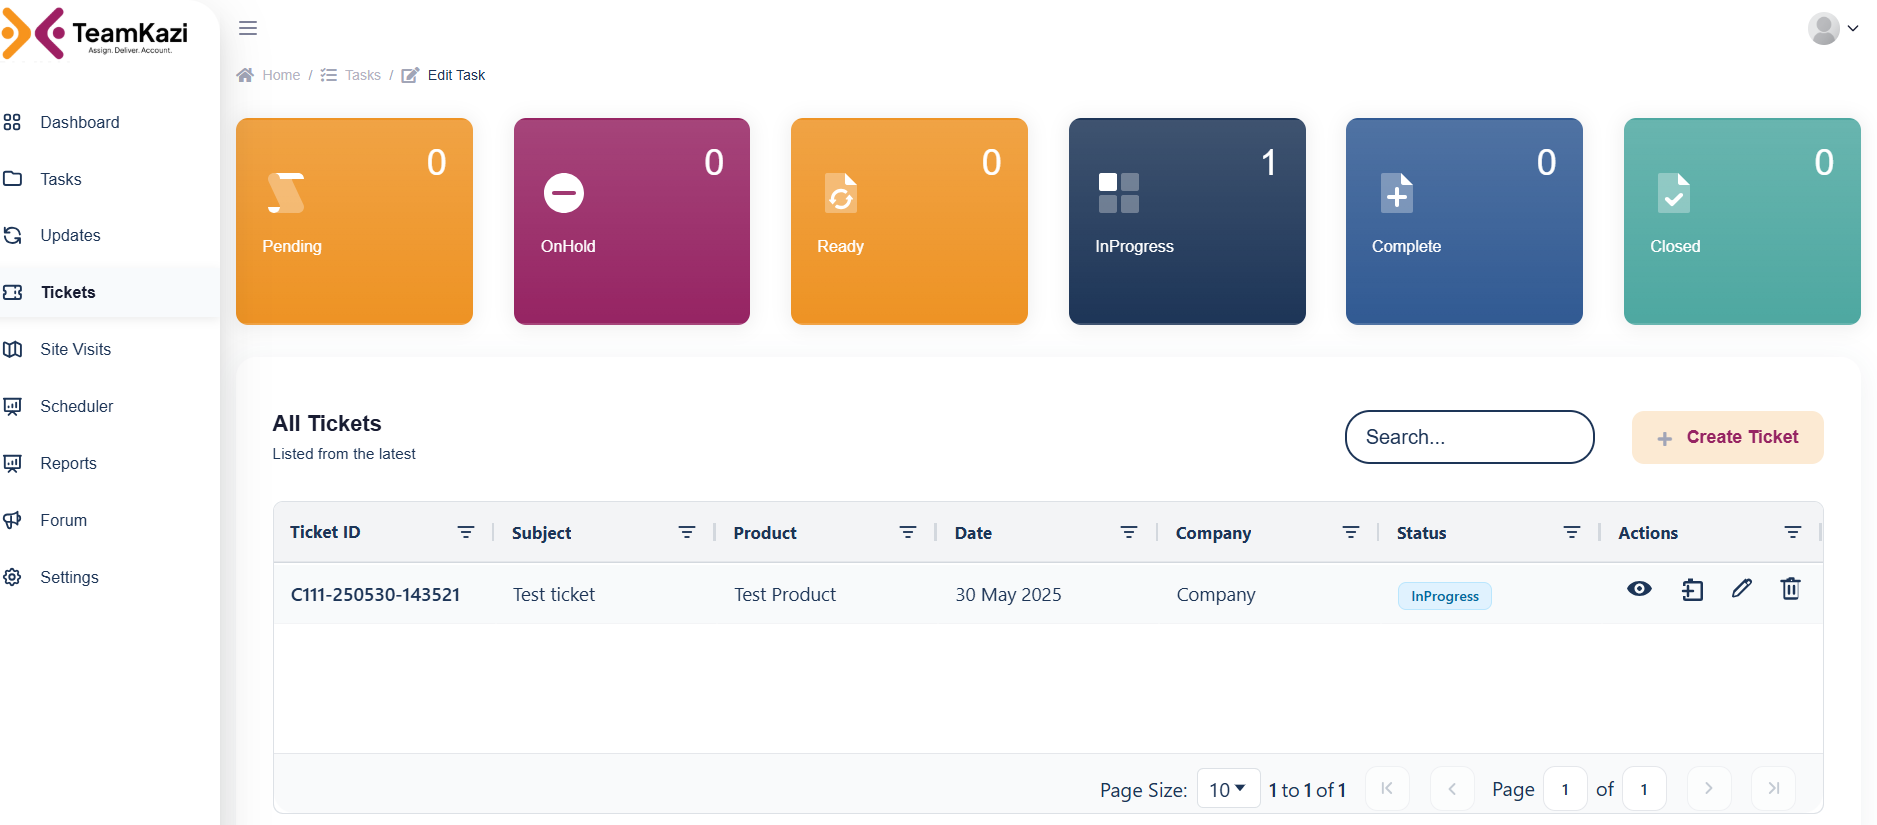
Task: Focus the ticket Search field
Action: point(1469,437)
